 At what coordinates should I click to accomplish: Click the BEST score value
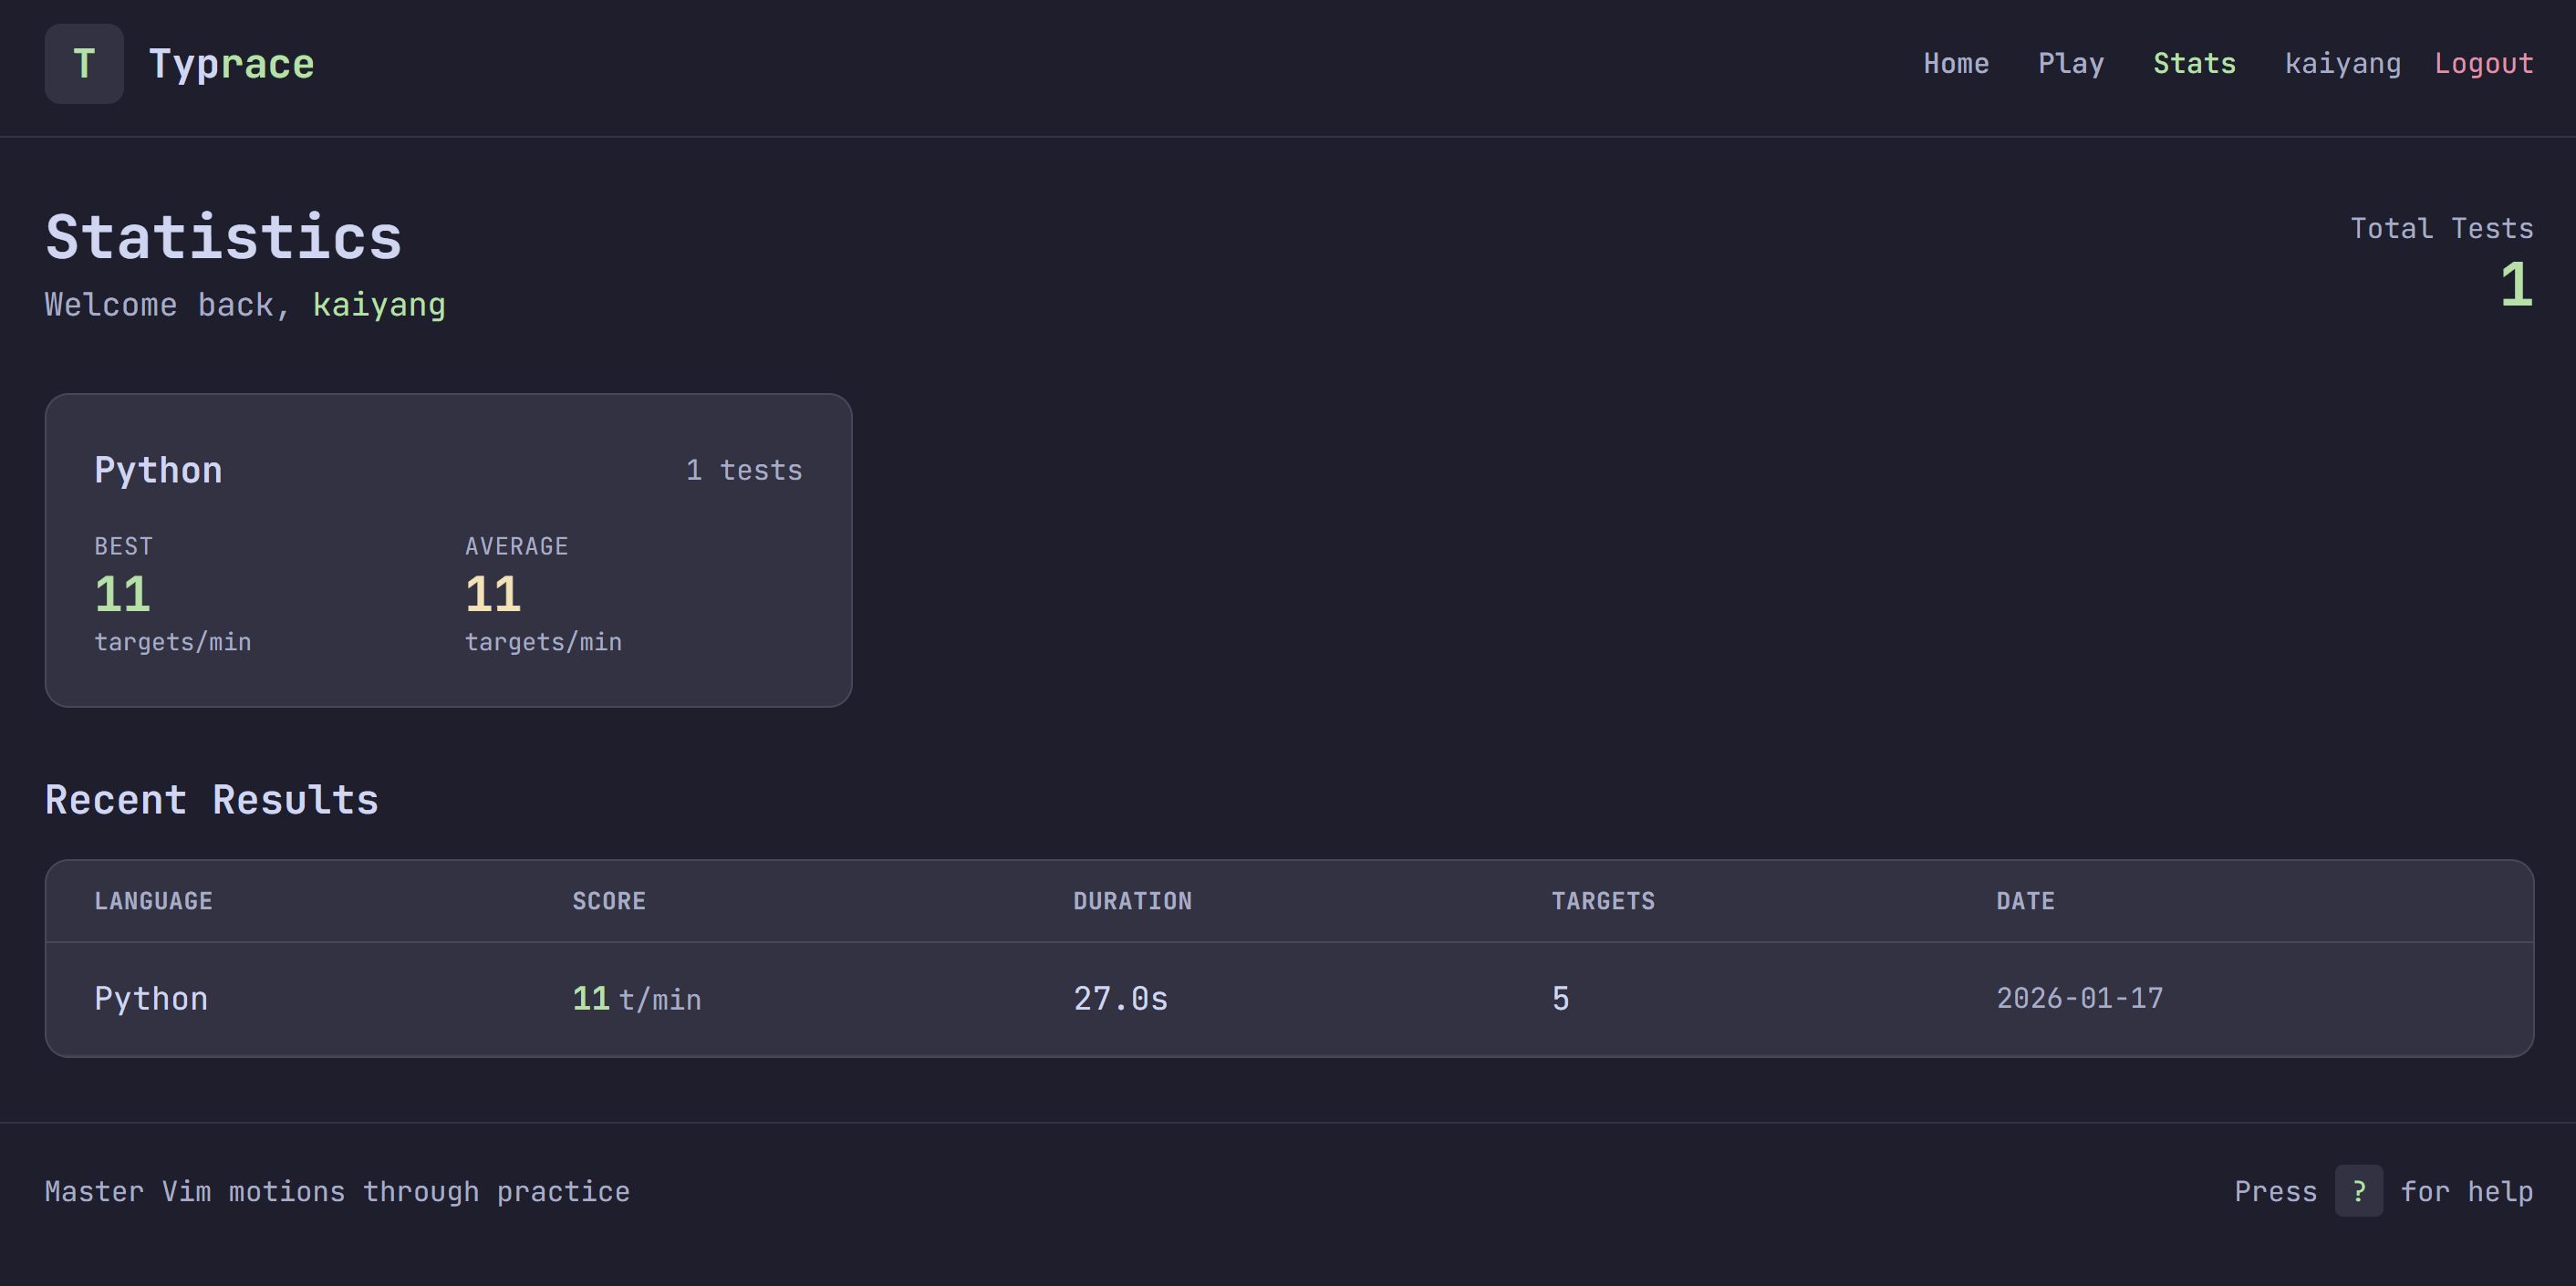(x=122, y=595)
